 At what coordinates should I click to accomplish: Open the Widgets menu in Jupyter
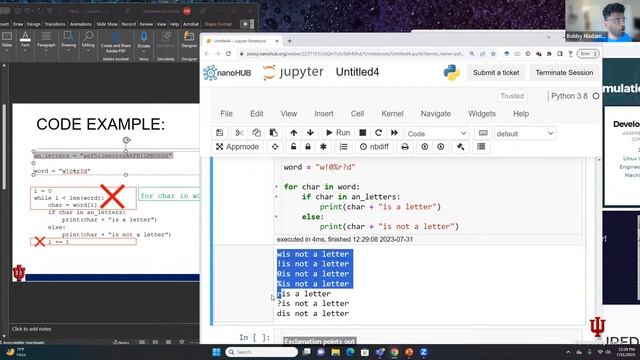(482, 114)
